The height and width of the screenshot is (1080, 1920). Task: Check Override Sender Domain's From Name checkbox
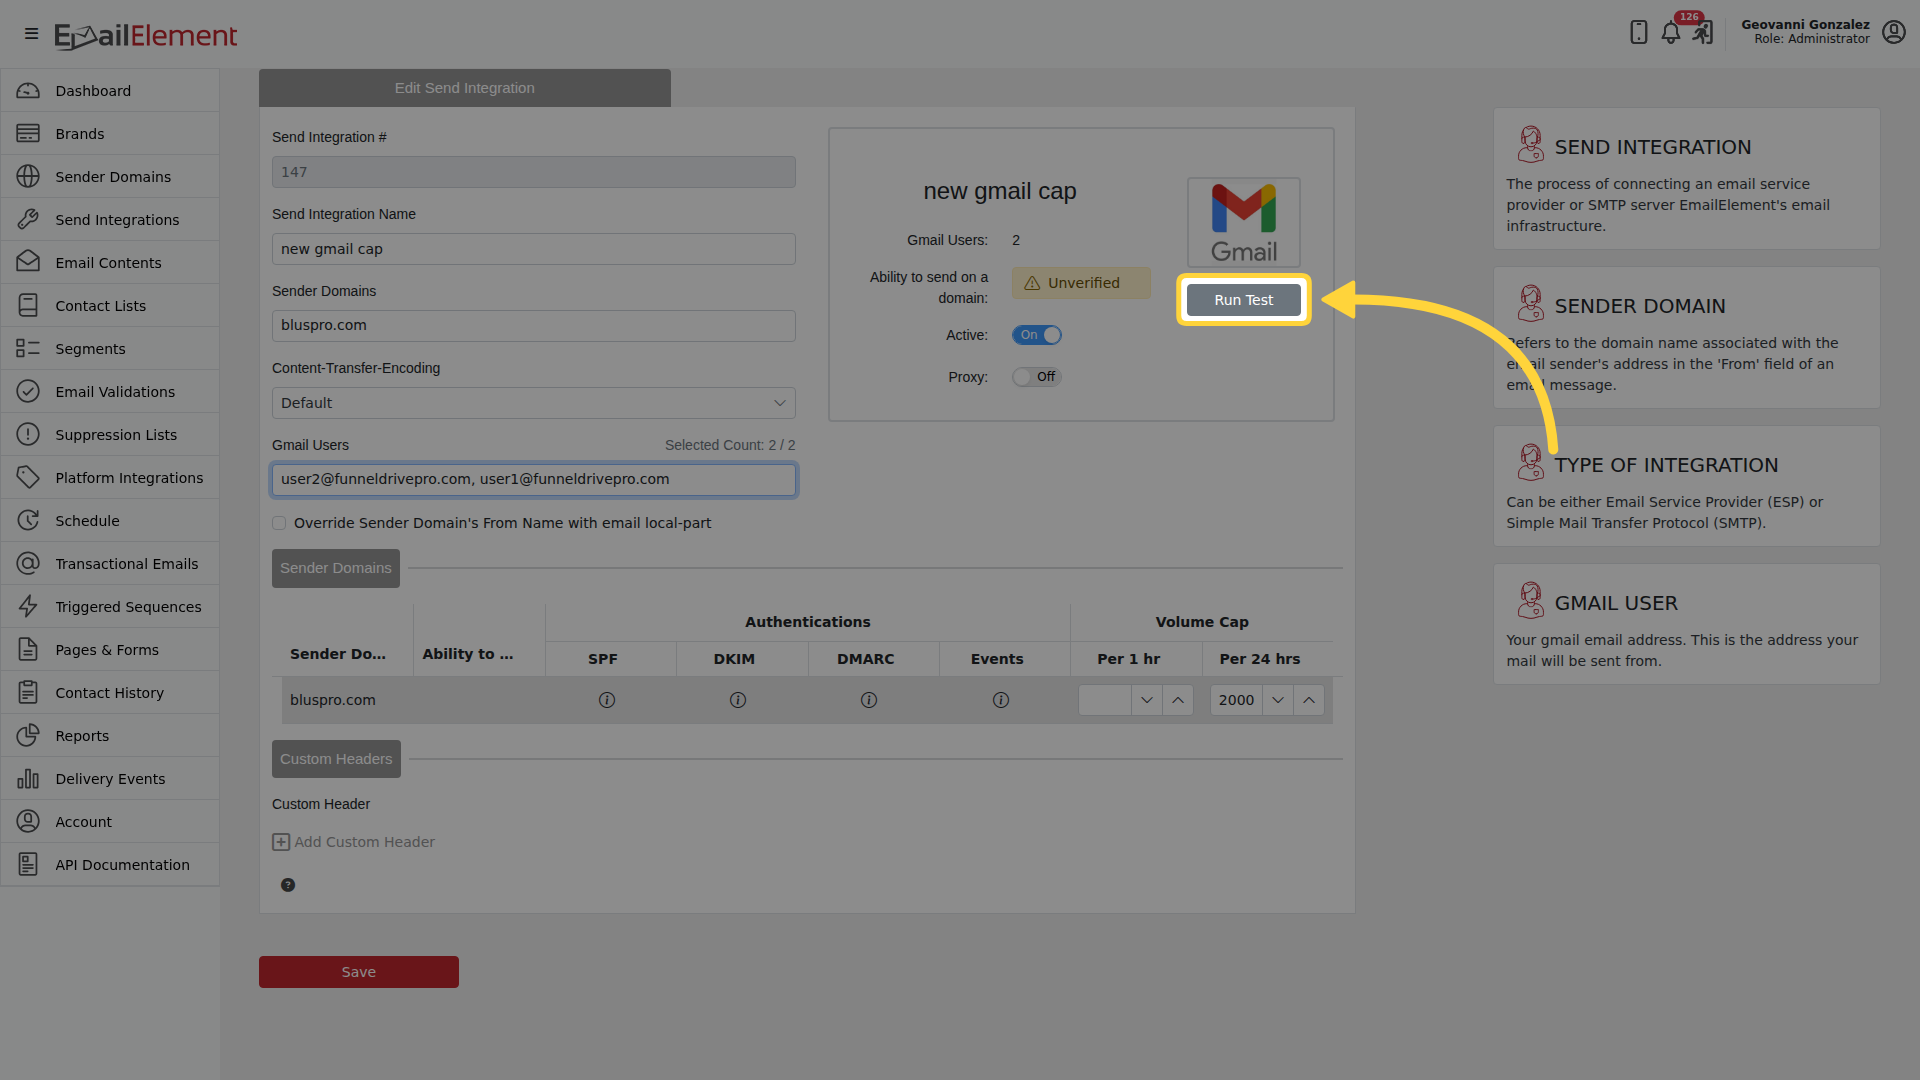(279, 523)
